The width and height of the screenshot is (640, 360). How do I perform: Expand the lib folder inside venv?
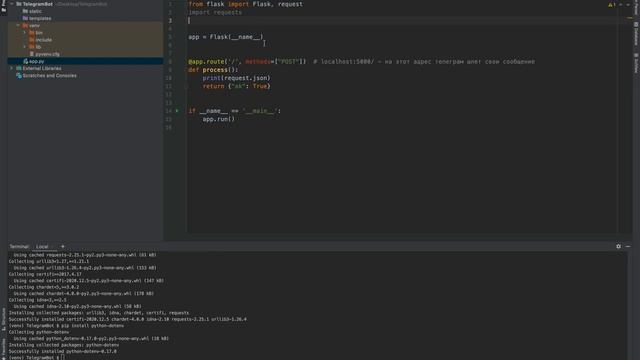[24, 47]
